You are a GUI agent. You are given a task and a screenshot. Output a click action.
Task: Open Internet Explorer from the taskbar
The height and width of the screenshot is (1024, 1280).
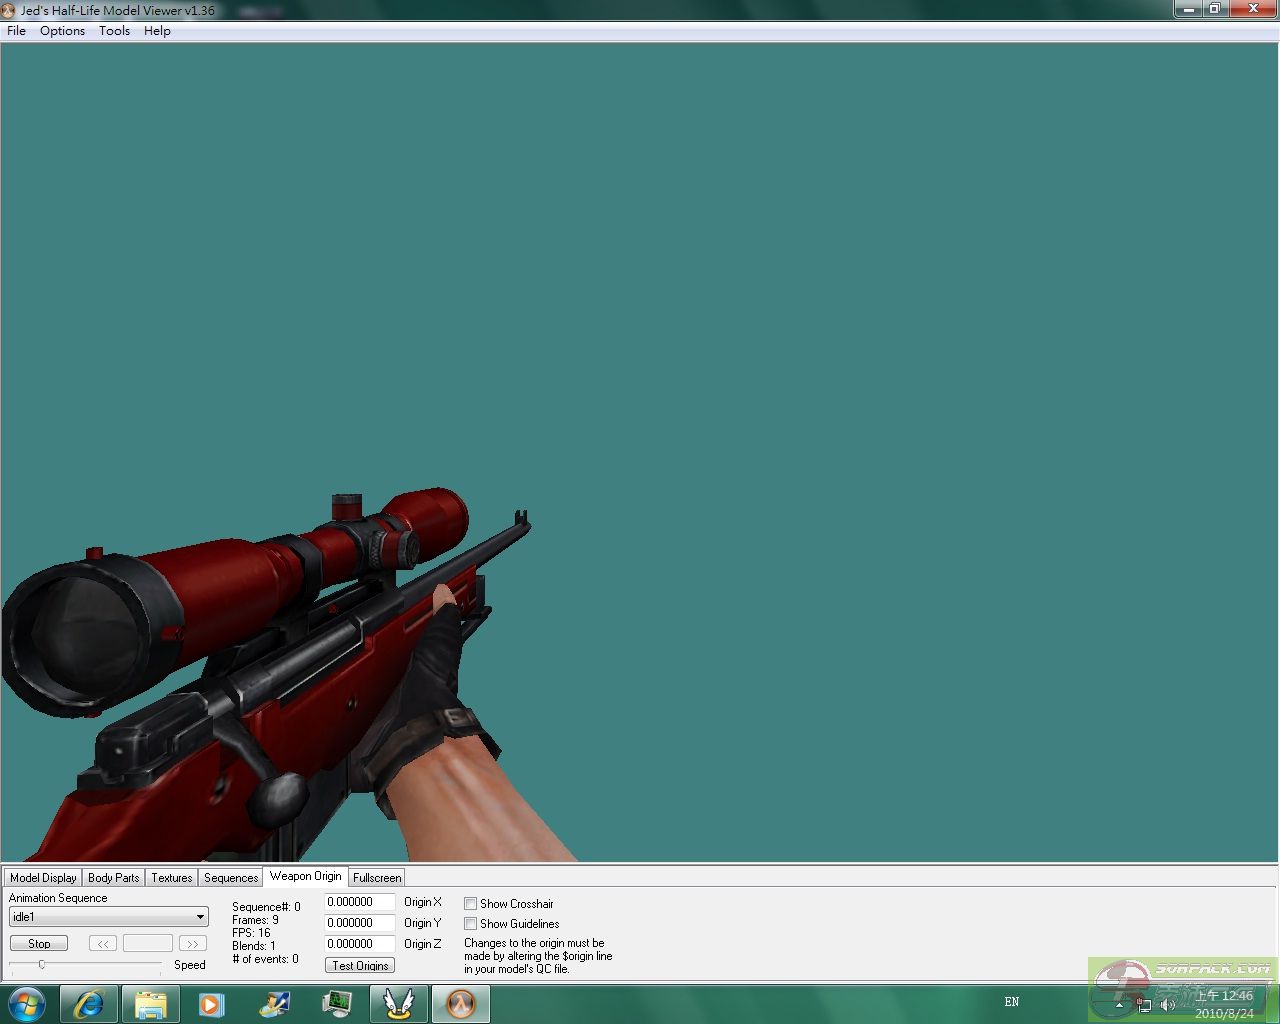89,1004
